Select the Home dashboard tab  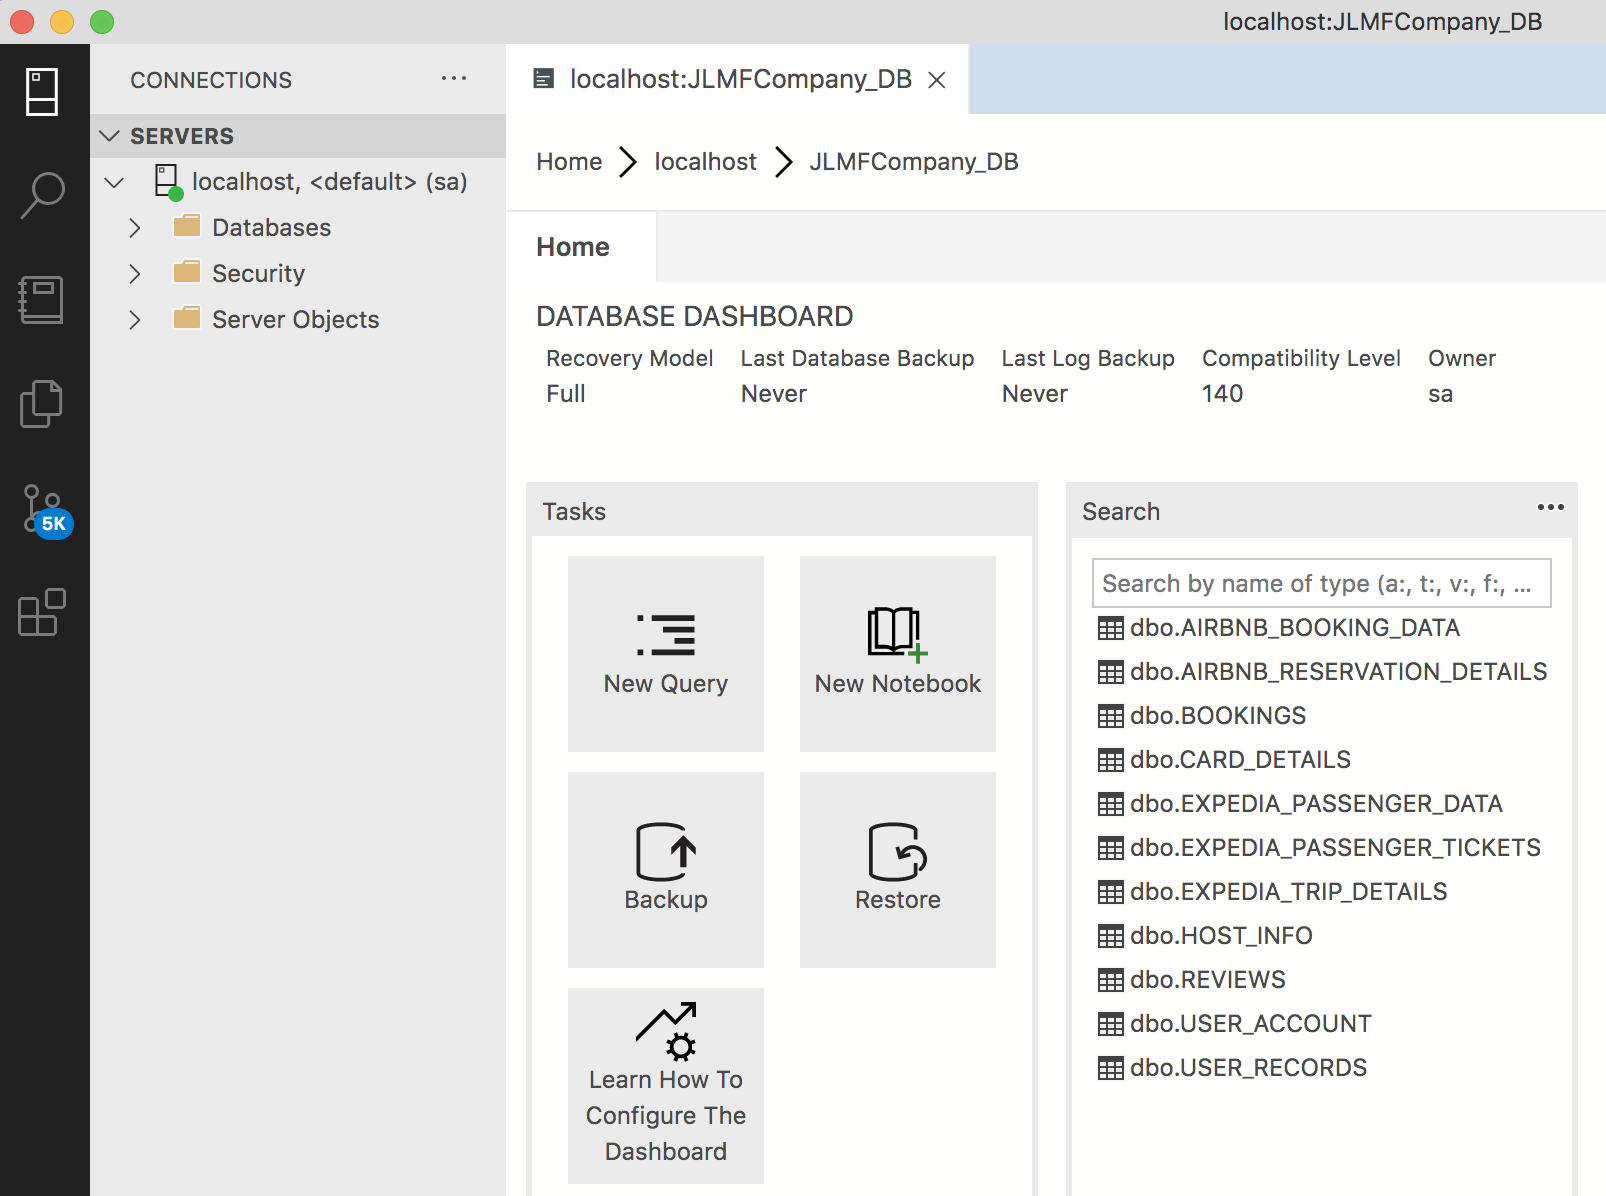573,247
